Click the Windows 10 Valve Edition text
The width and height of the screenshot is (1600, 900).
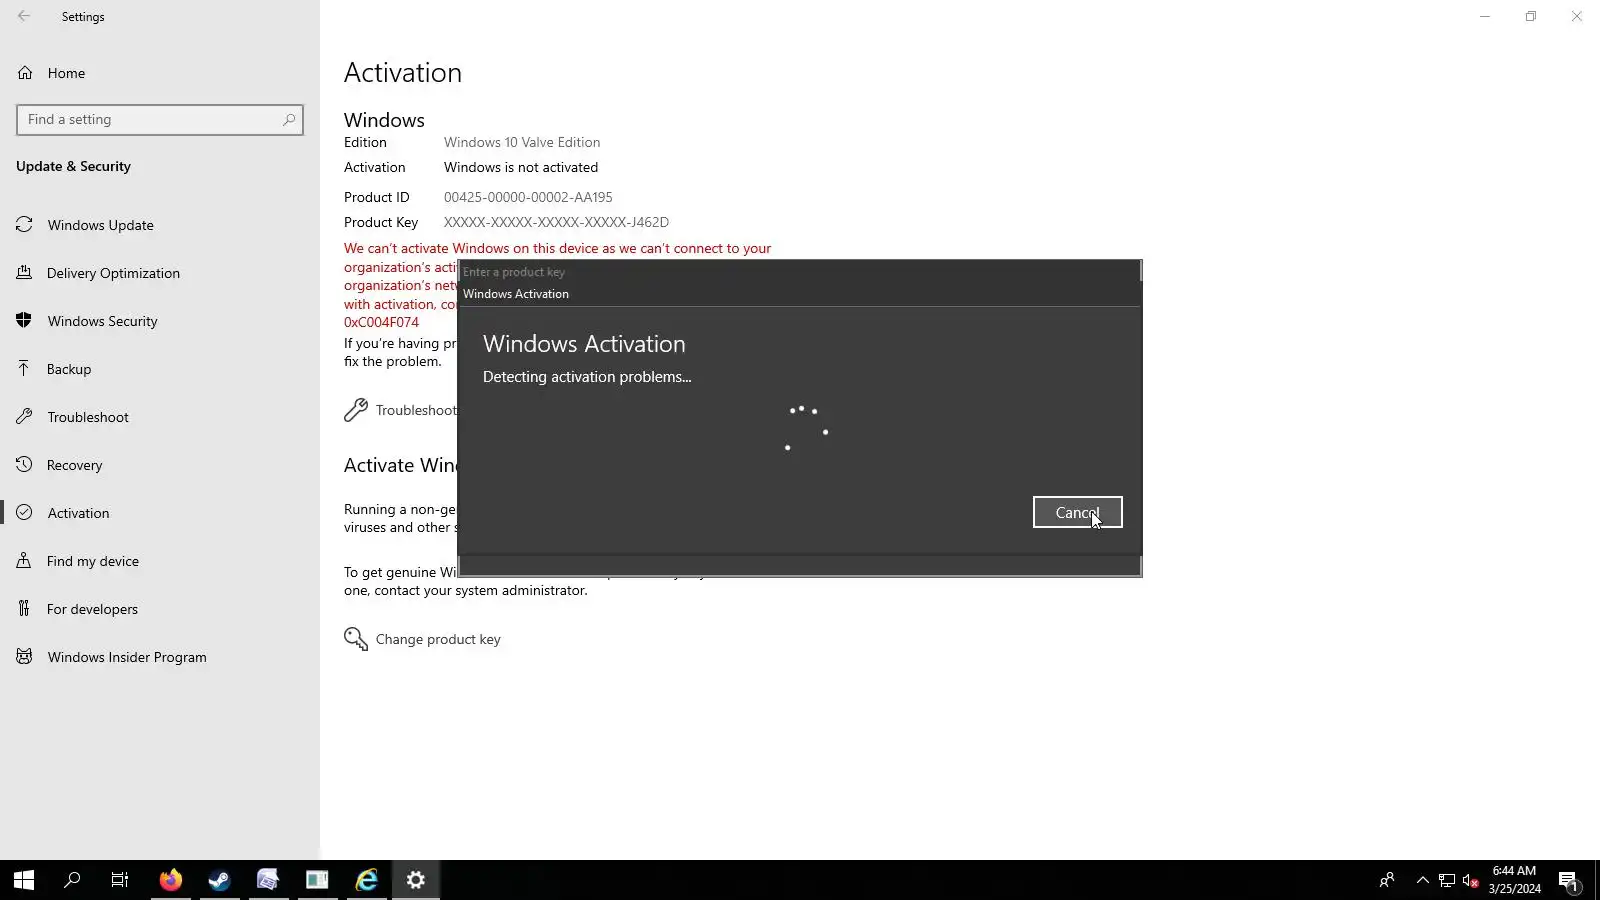click(522, 143)
